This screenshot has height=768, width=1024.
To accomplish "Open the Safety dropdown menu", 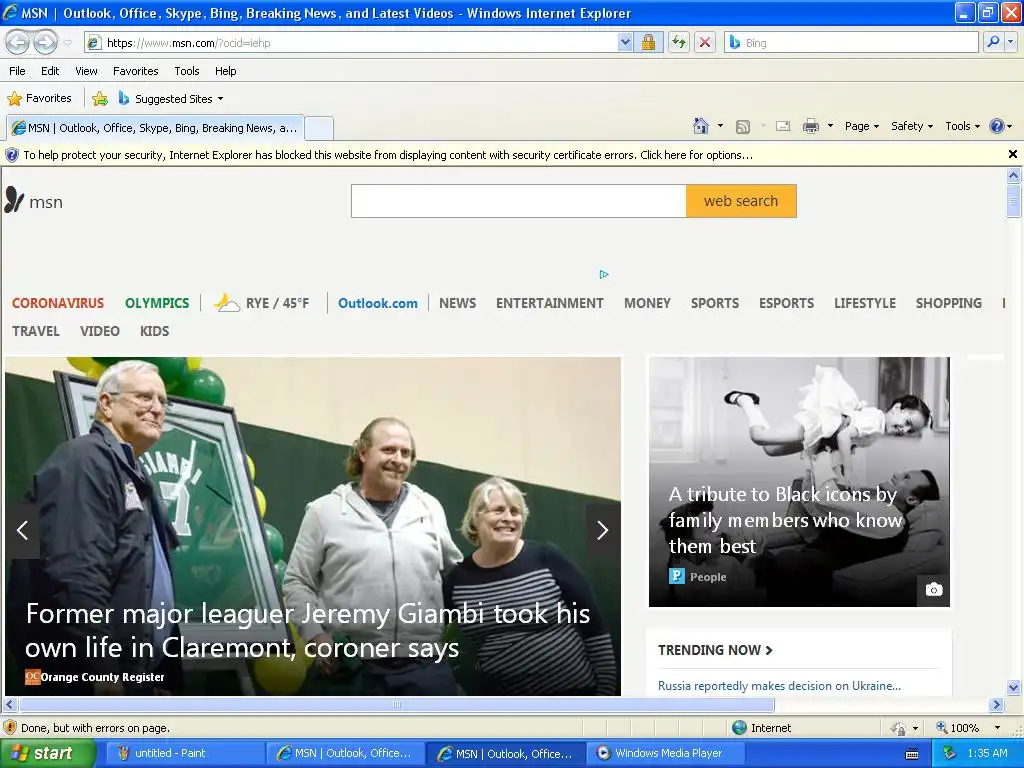I will 912,126.
